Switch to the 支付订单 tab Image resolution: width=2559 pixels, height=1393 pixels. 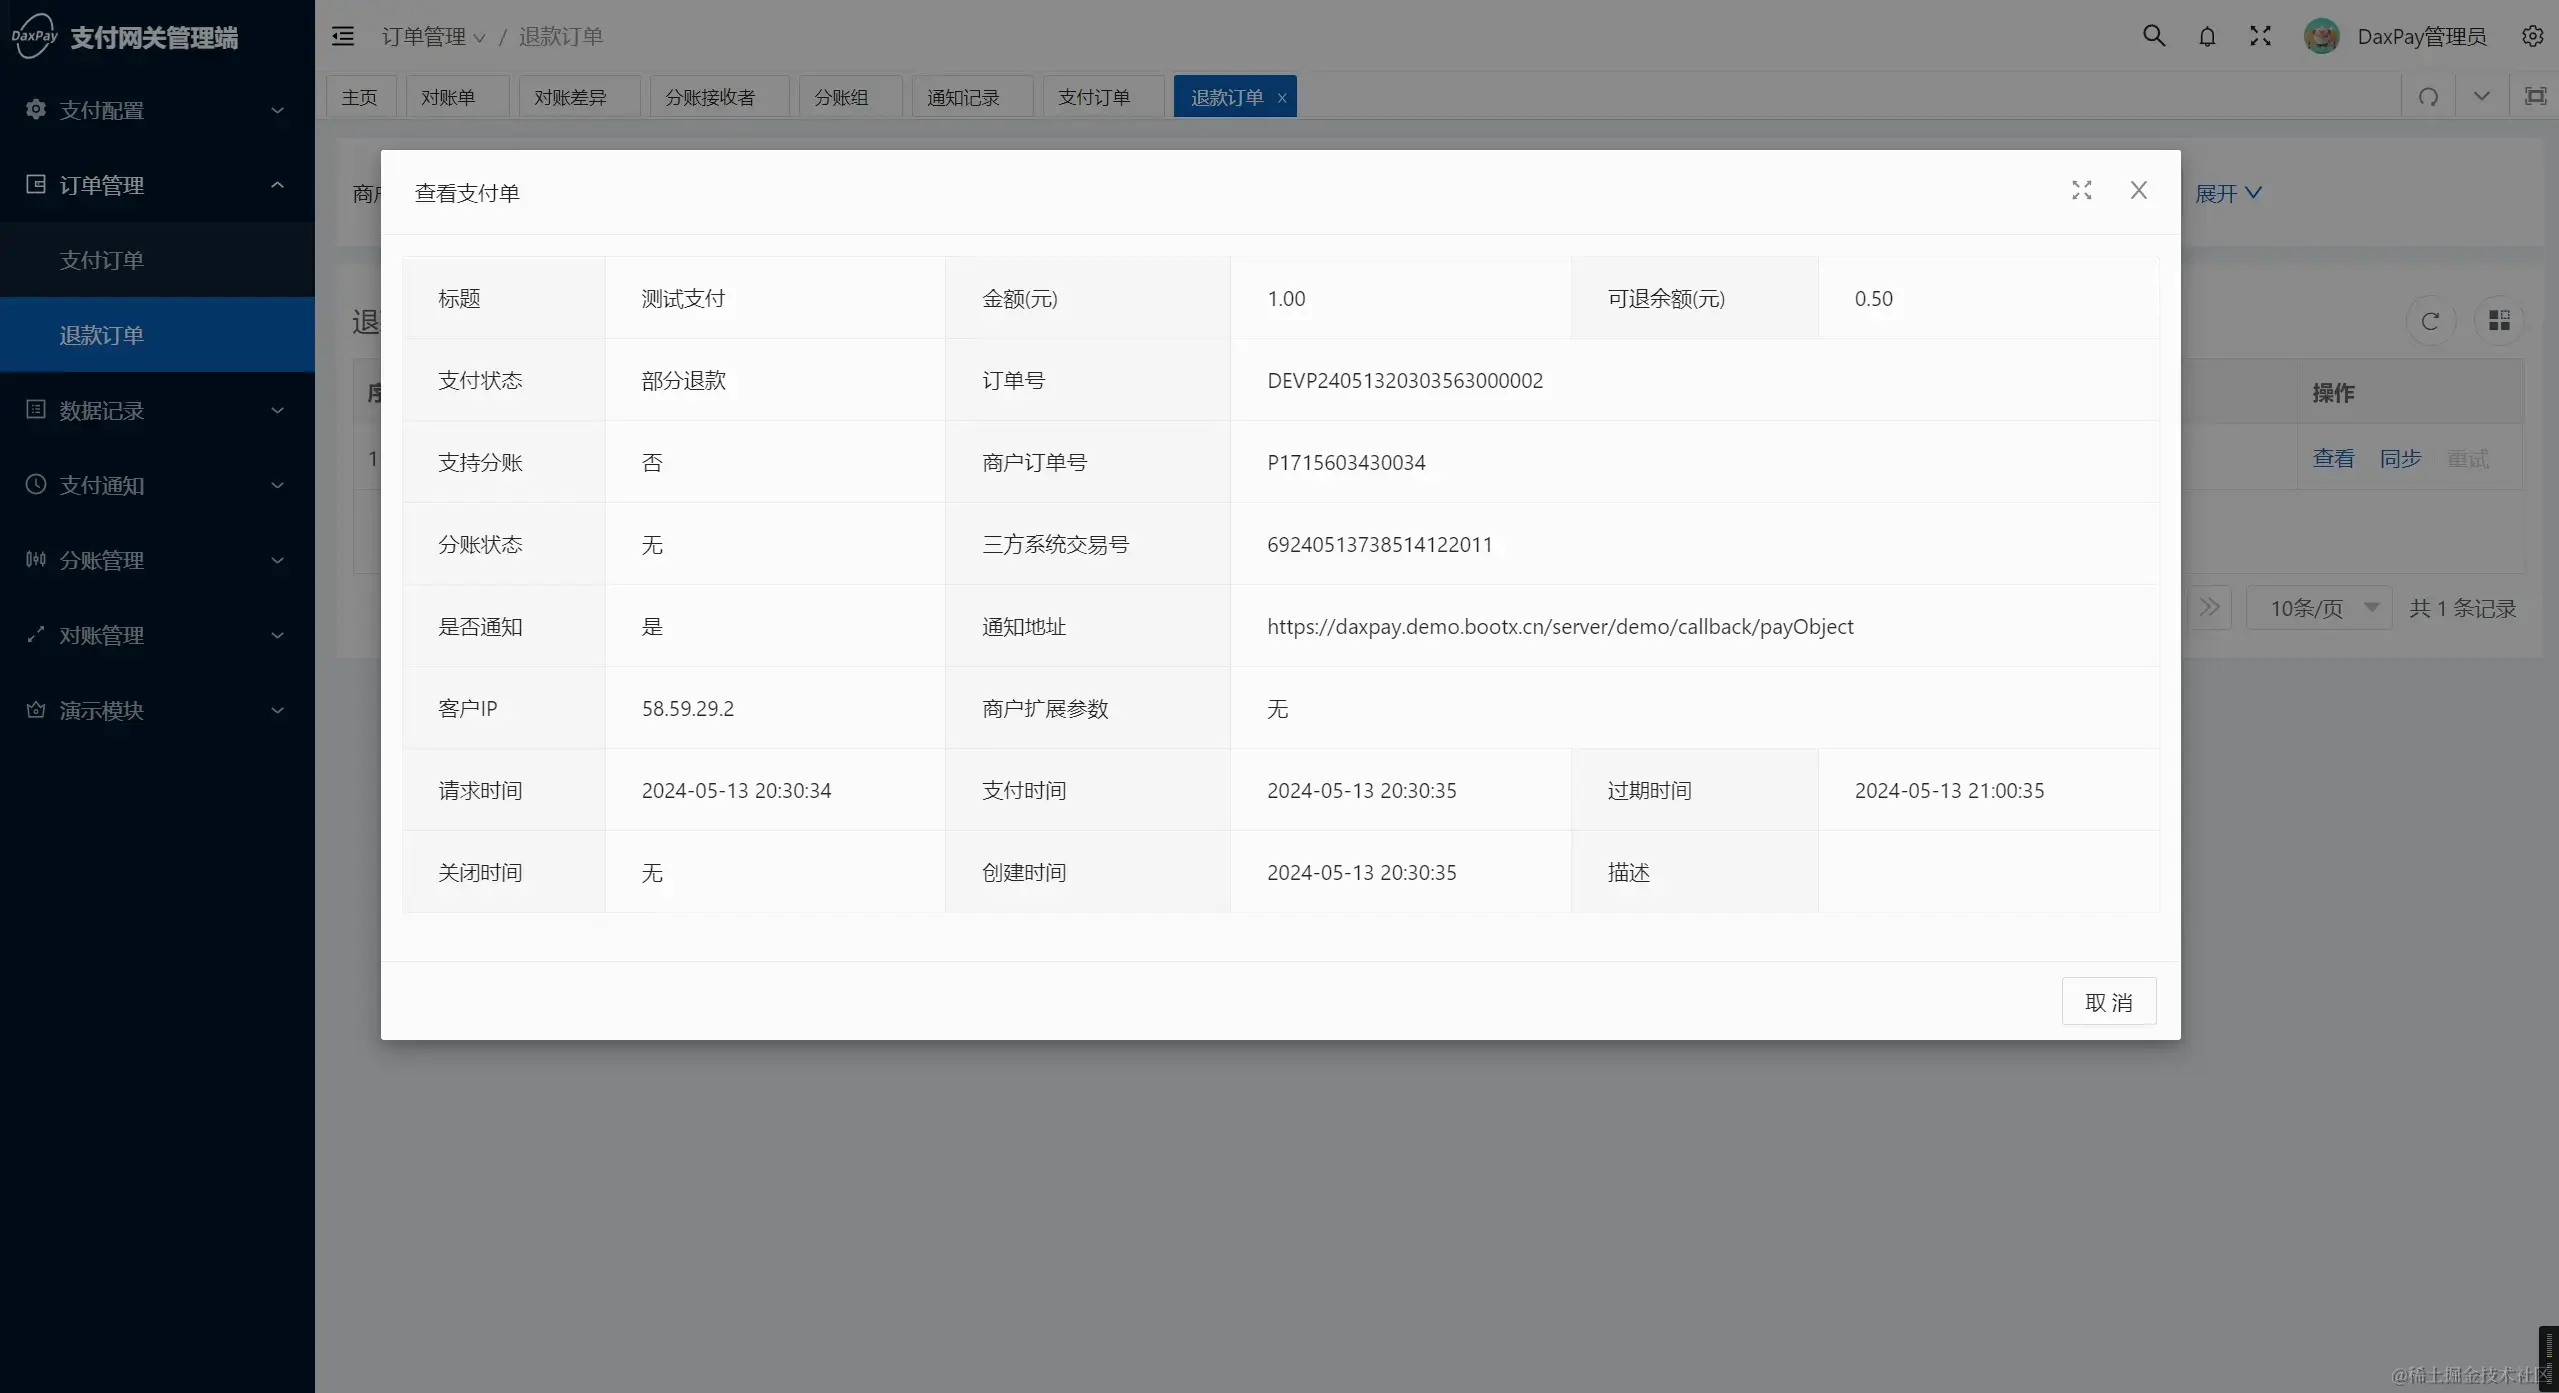coord(1094,96)
